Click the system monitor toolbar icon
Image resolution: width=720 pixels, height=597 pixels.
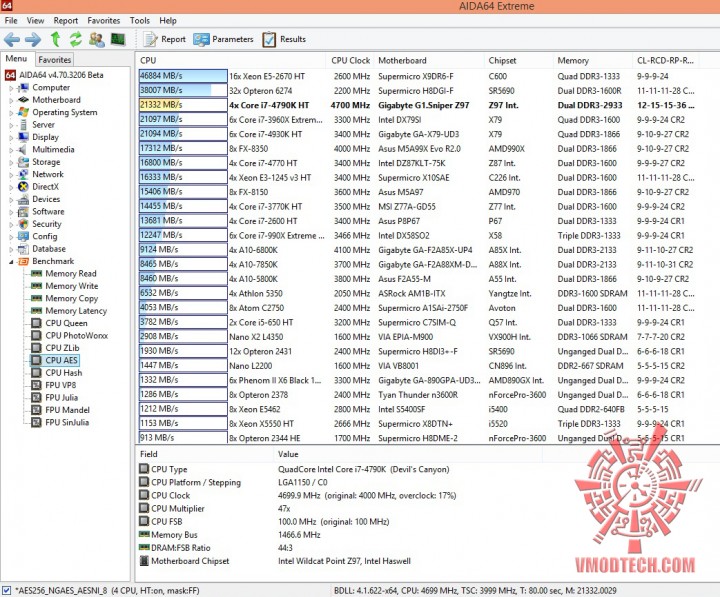pos(118,39)
